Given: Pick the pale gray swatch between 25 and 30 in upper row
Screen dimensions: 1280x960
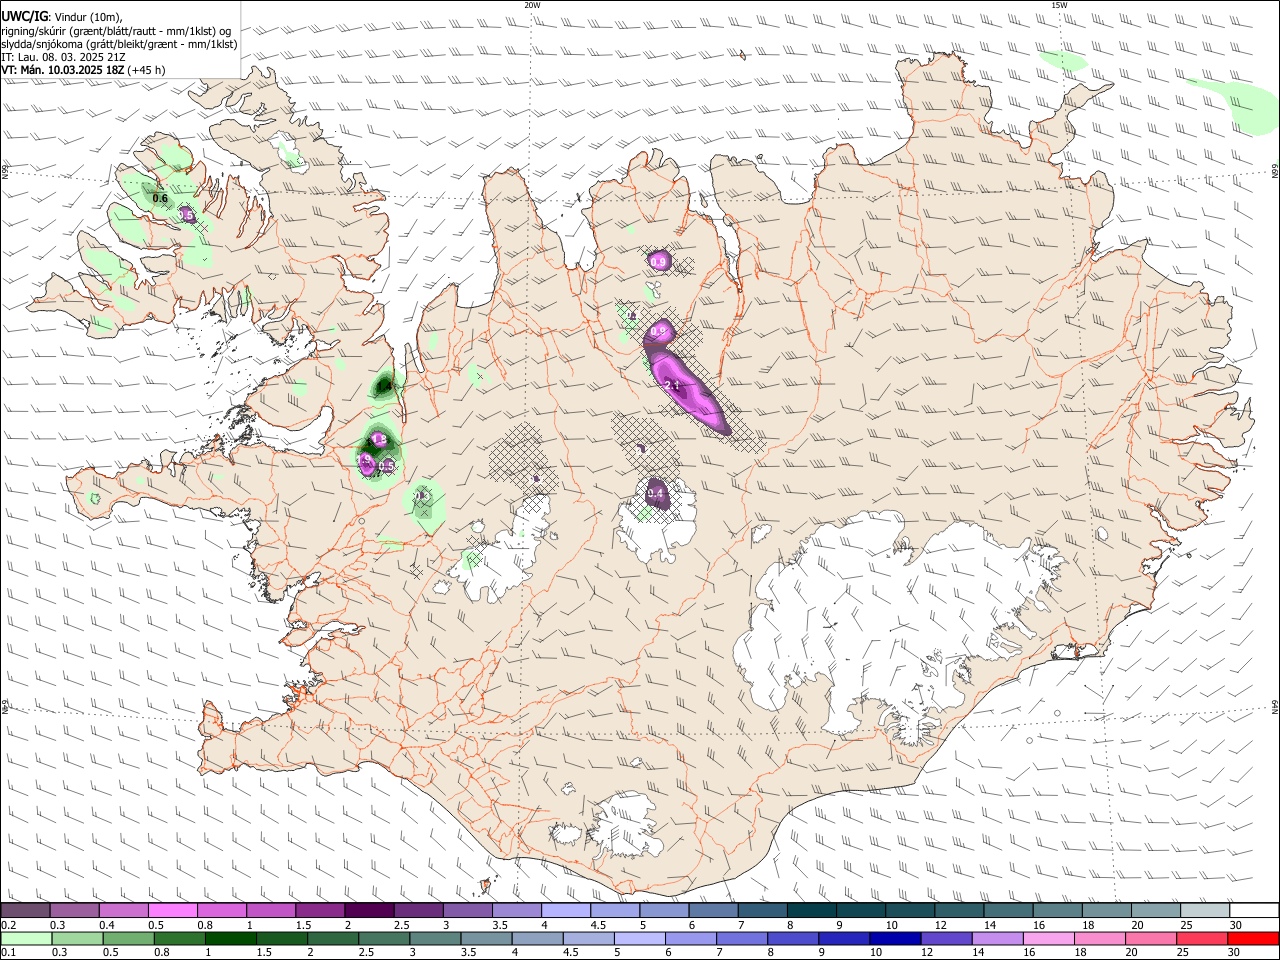Looking at the screenshot, I should coord(1206,910).
